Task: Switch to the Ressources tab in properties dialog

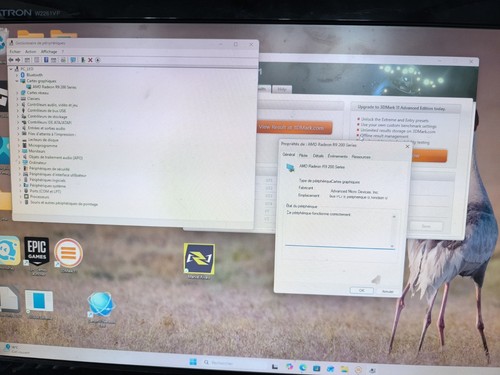Action: pyautogui.click(x=361, y=157)
